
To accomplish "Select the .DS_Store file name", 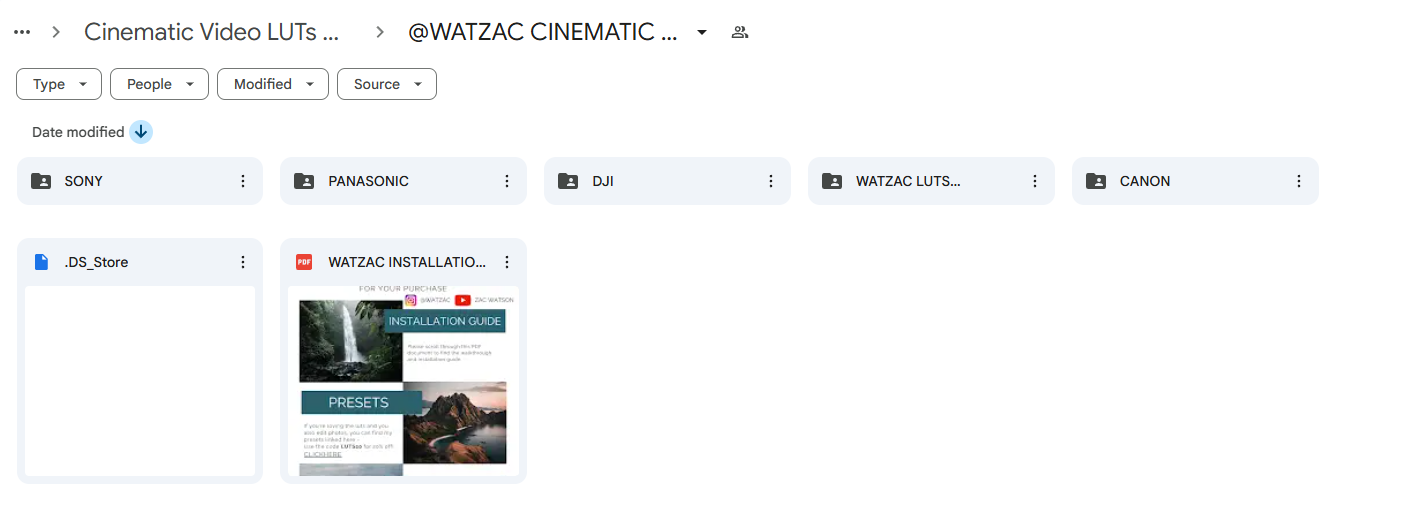I will coord(96,262).
